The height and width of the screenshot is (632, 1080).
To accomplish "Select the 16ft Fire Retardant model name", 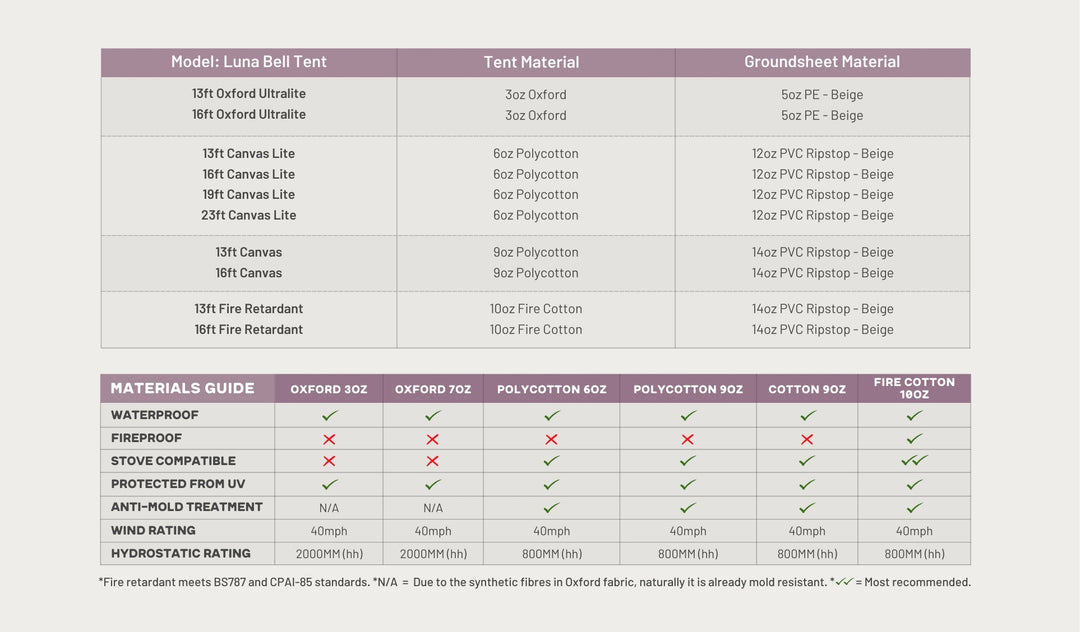I will [x=249, y=329].
